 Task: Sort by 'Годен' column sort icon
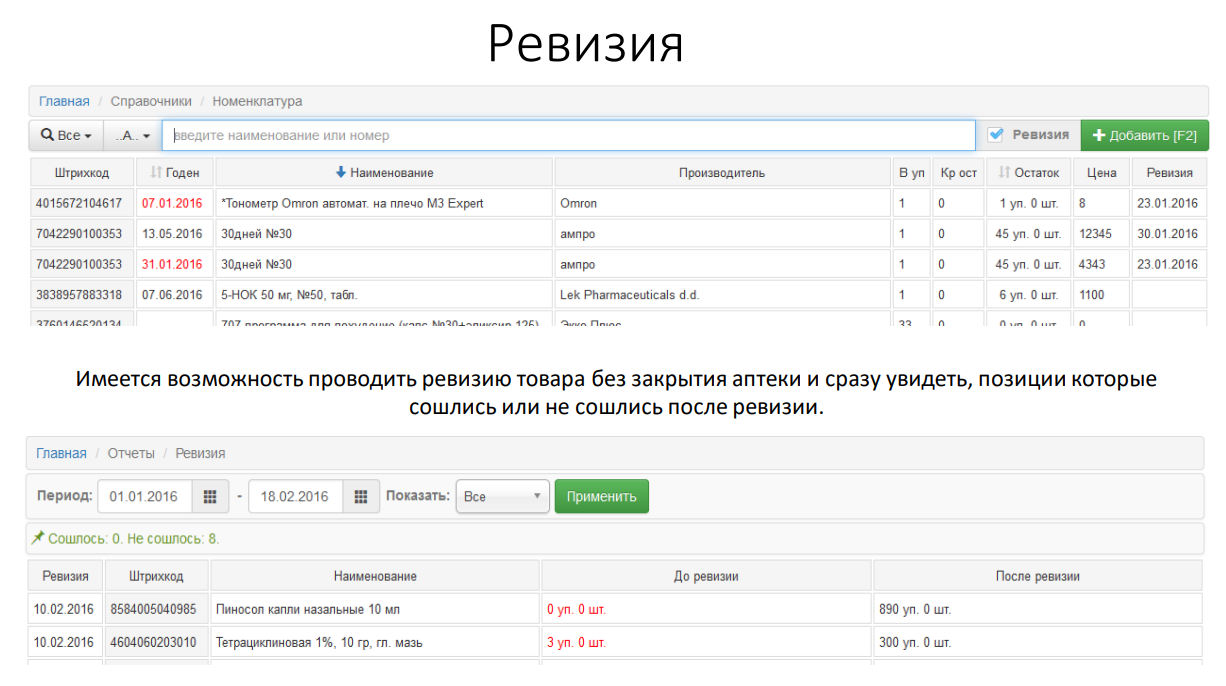coord(156,173)
